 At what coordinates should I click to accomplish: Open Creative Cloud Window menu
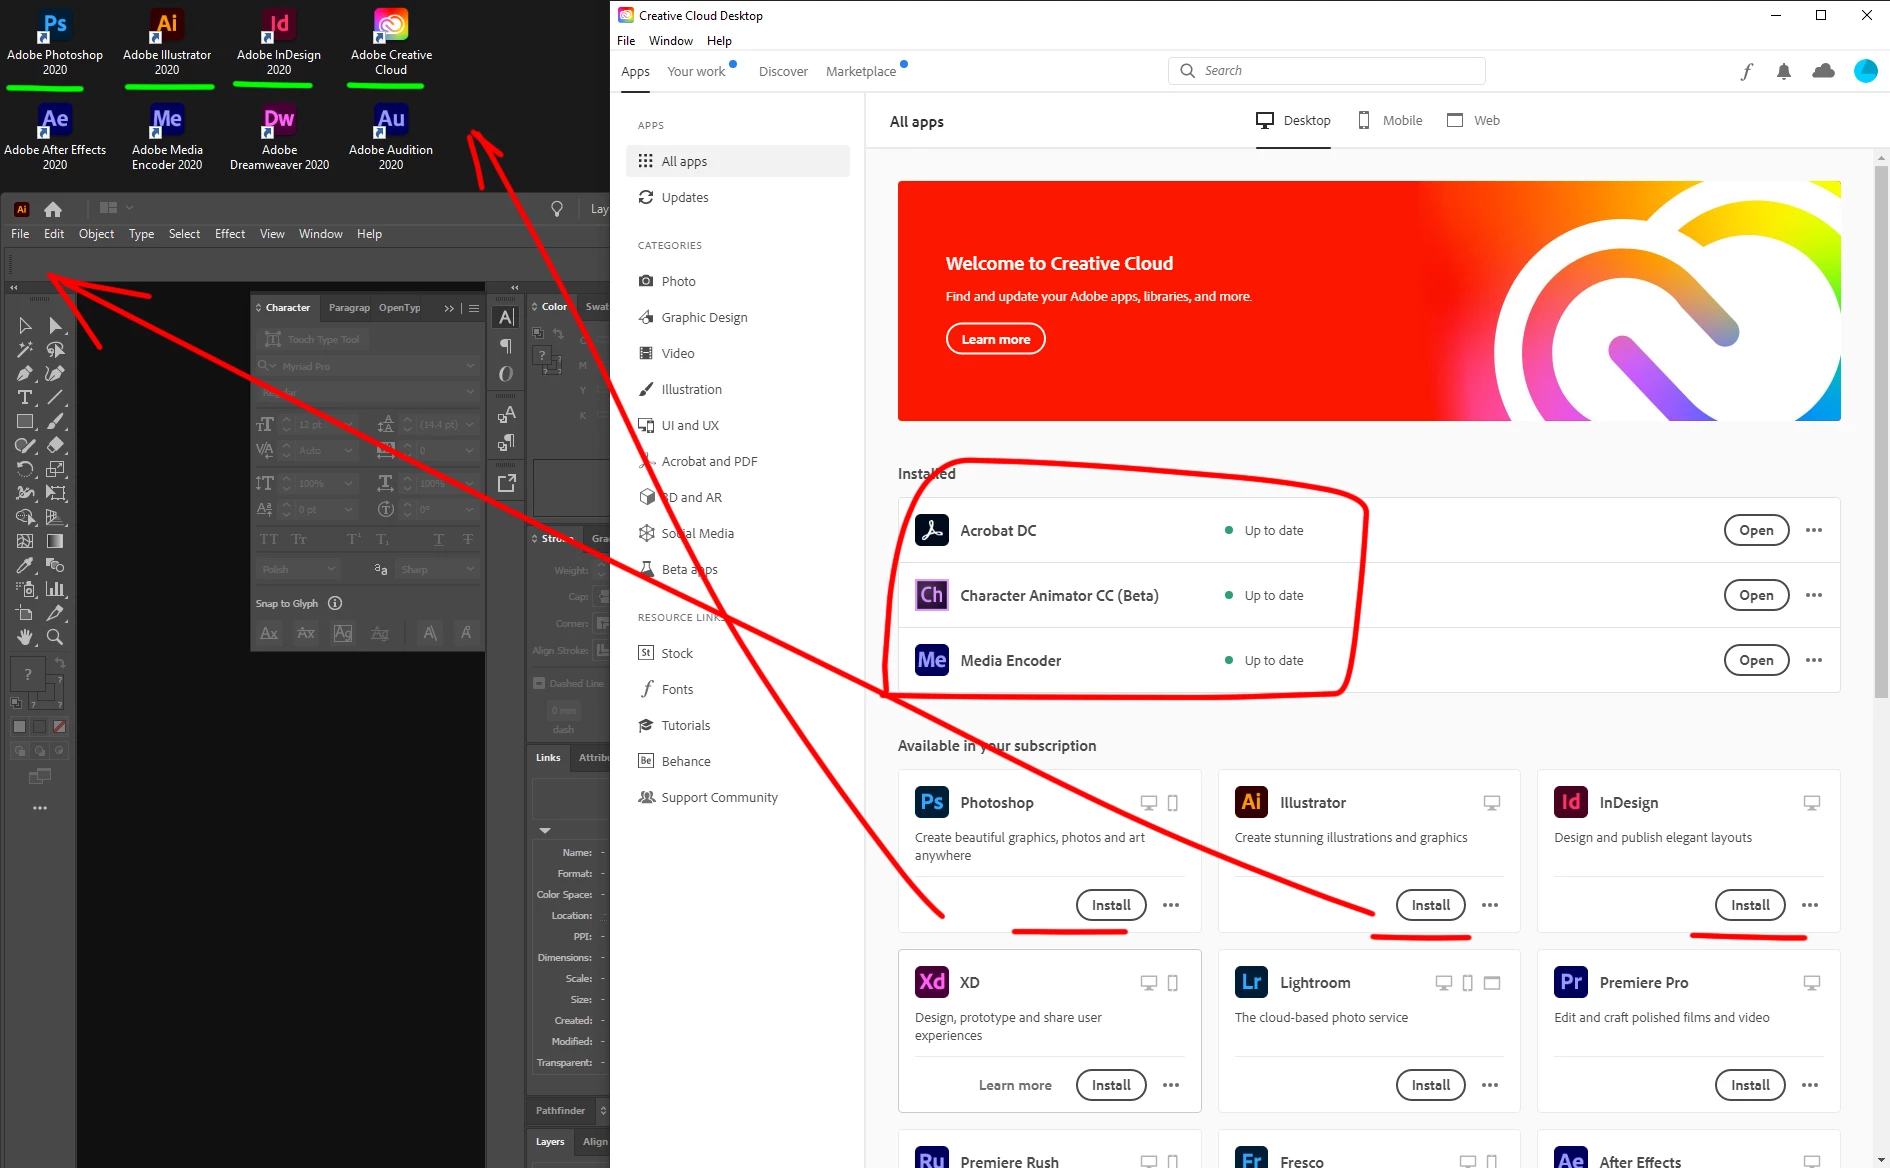point(670,41)
